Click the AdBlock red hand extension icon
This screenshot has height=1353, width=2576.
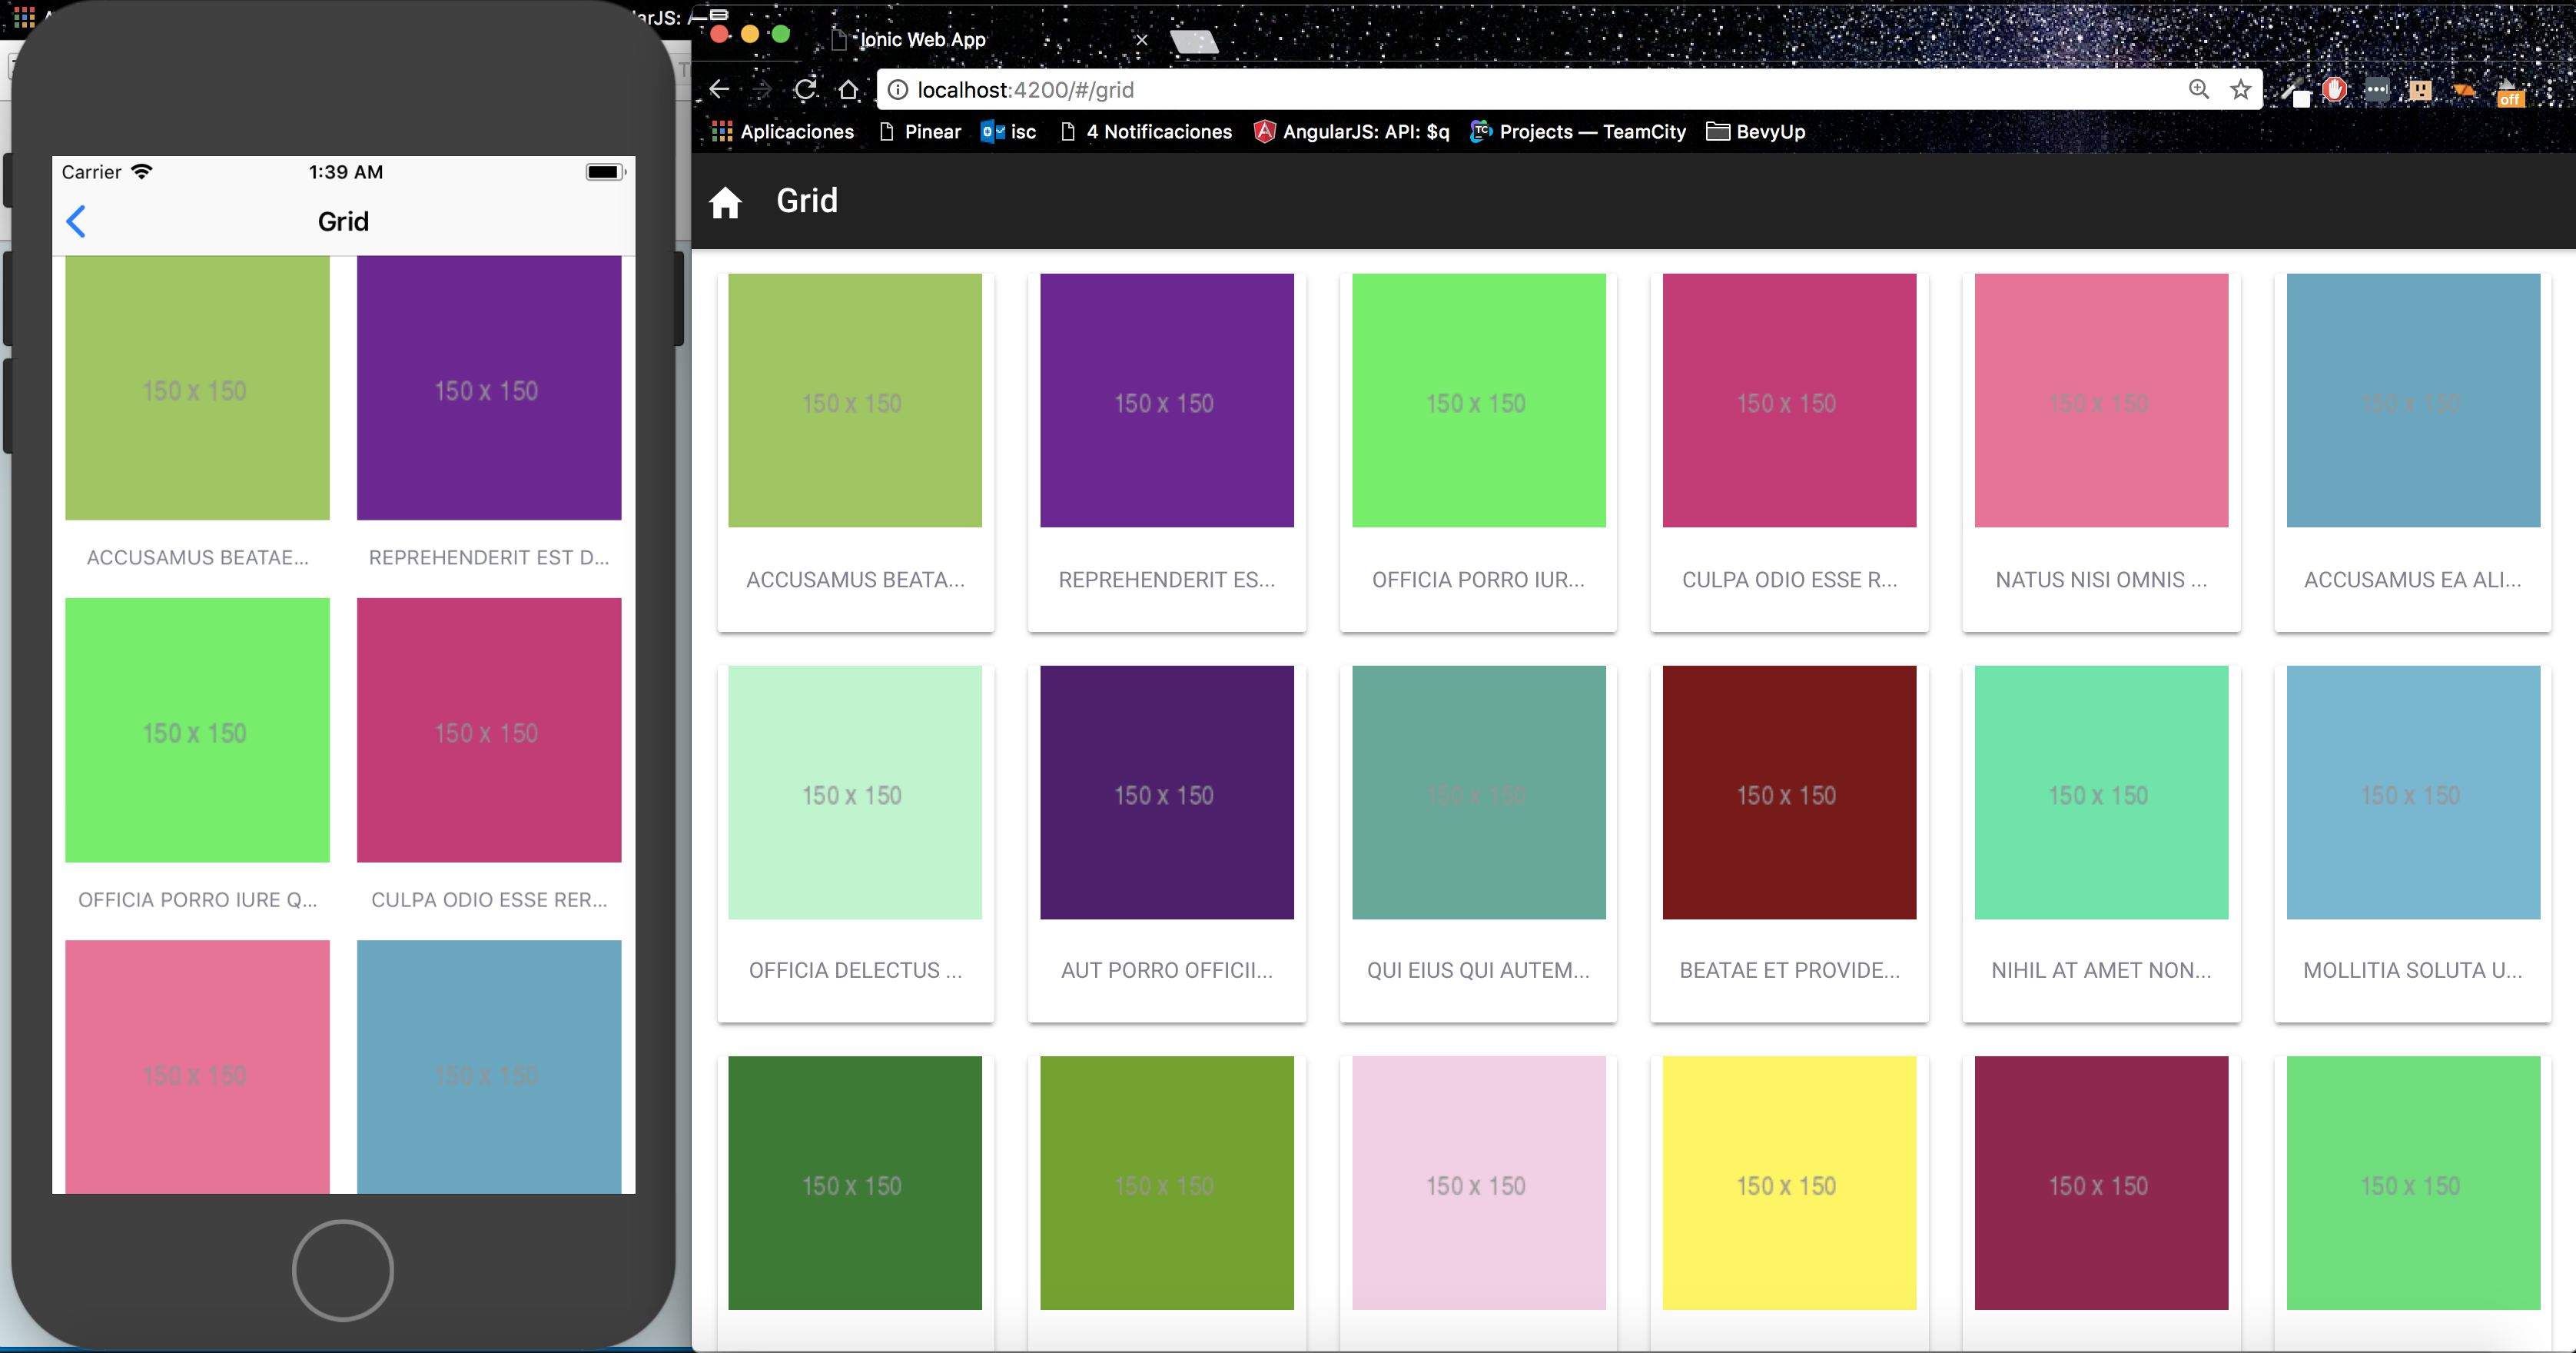click(2335, 91)
